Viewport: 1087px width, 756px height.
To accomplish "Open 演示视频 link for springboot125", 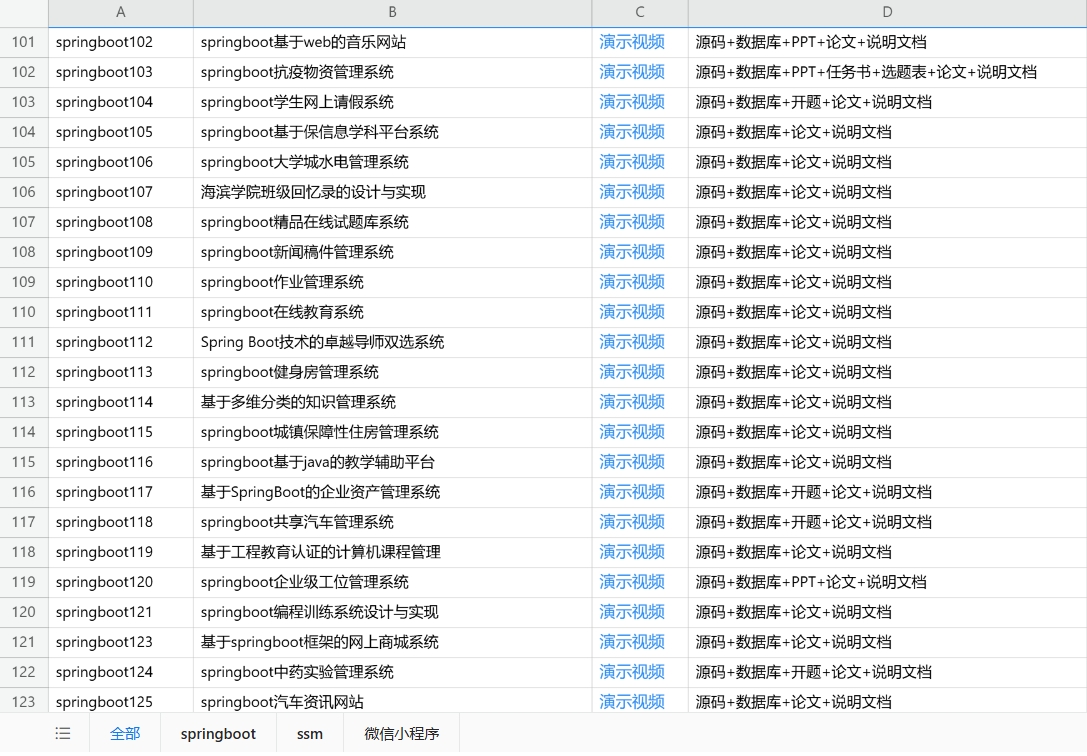I will (x=632, y=702).
